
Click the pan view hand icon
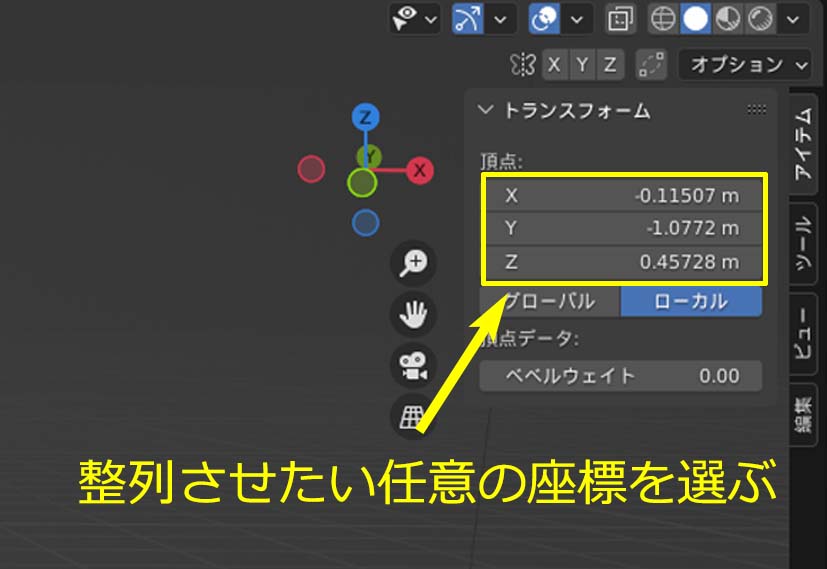(x=413, y=315)
